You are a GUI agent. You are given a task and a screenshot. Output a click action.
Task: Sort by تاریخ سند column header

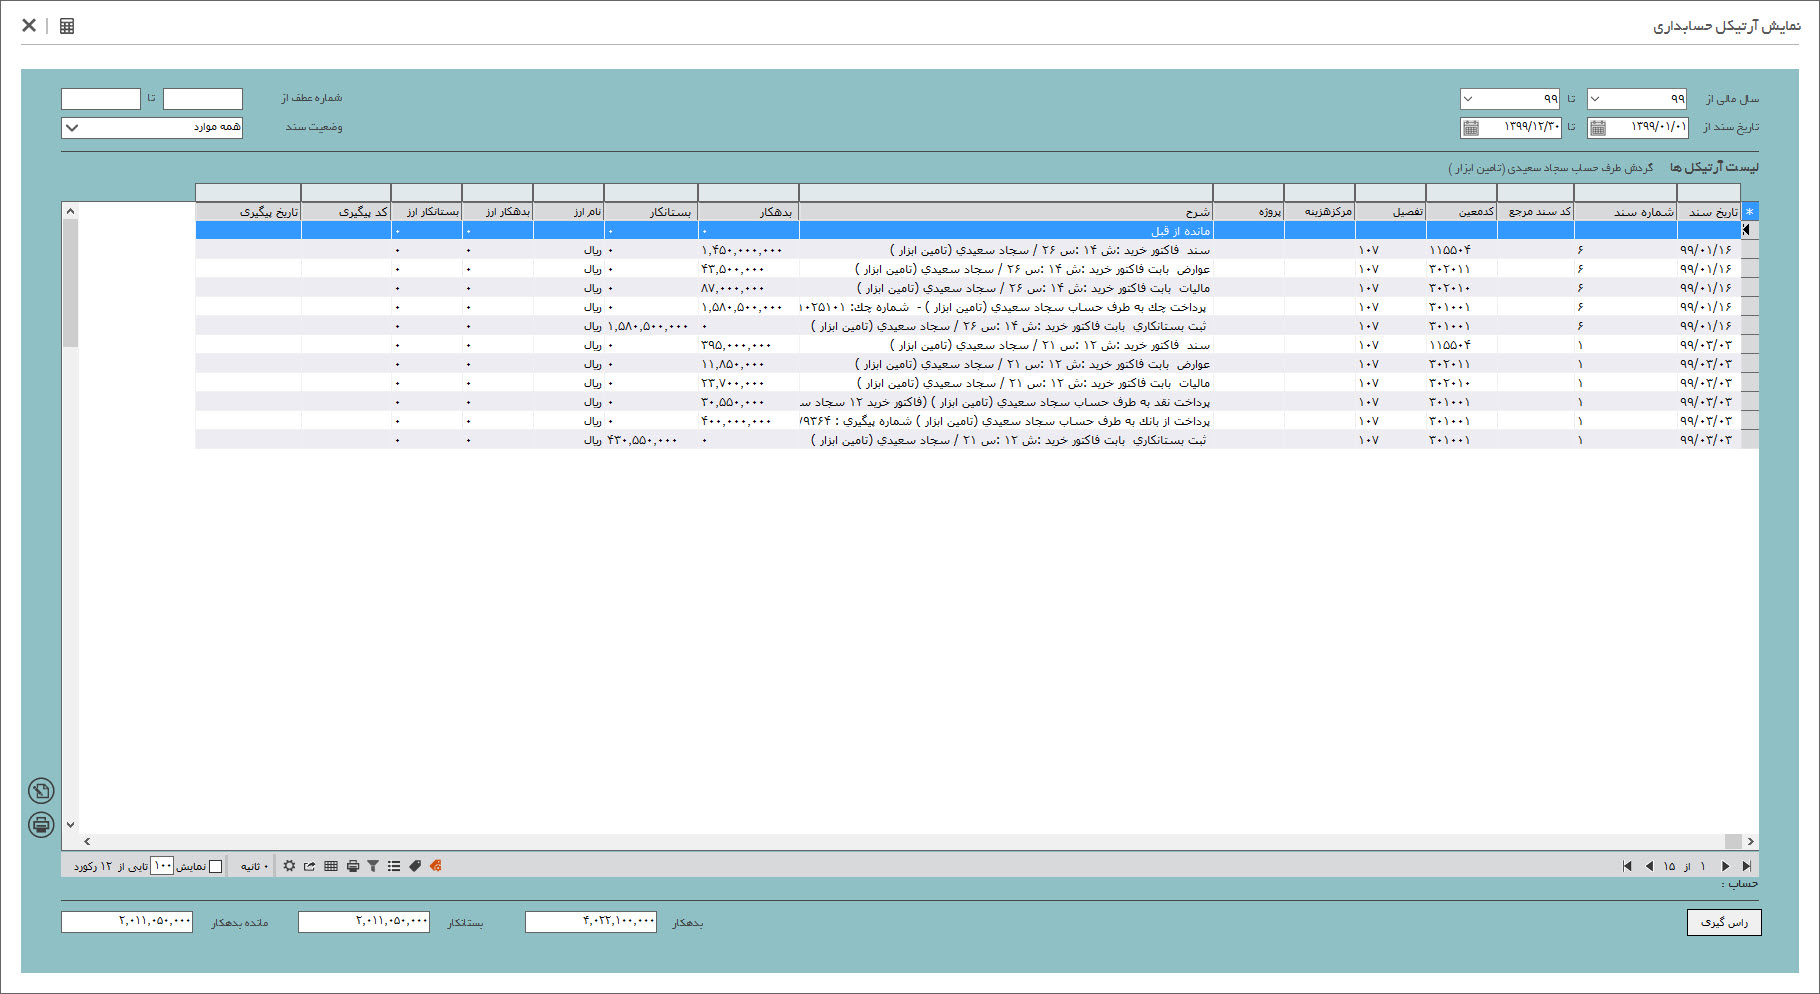[1709, 212]
